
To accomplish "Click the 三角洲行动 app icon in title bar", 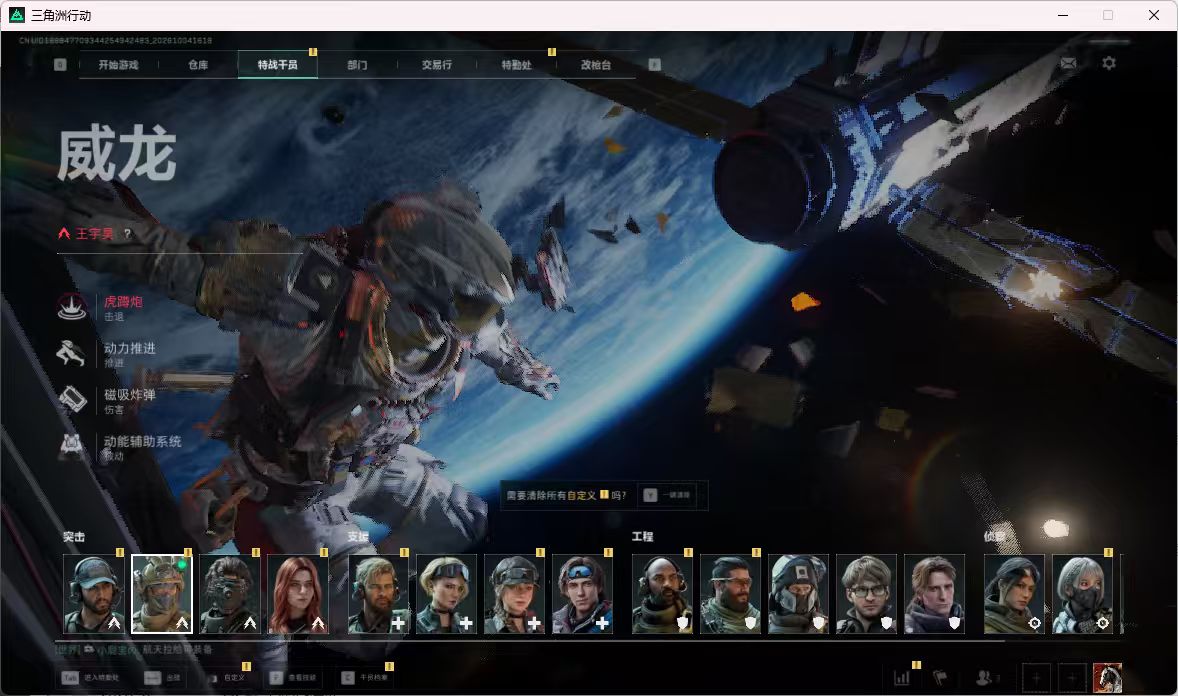I will 17,15.
